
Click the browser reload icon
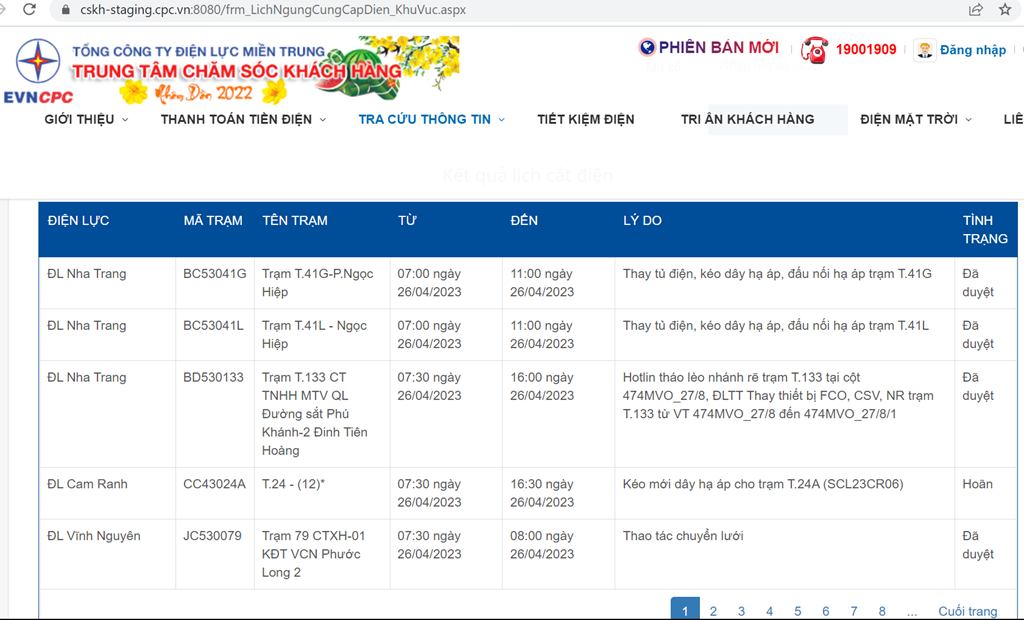tap(29, 10)
